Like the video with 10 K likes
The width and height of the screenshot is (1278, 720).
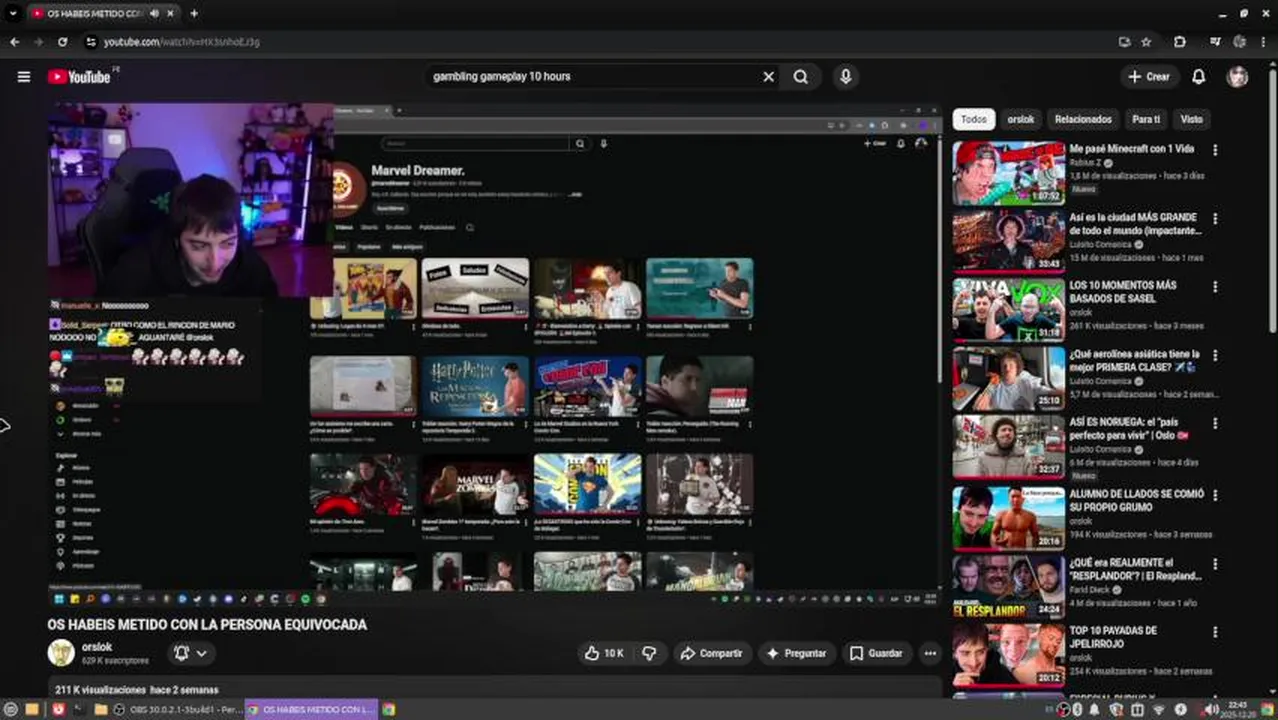pyautogui.click(x=604, y=653)
